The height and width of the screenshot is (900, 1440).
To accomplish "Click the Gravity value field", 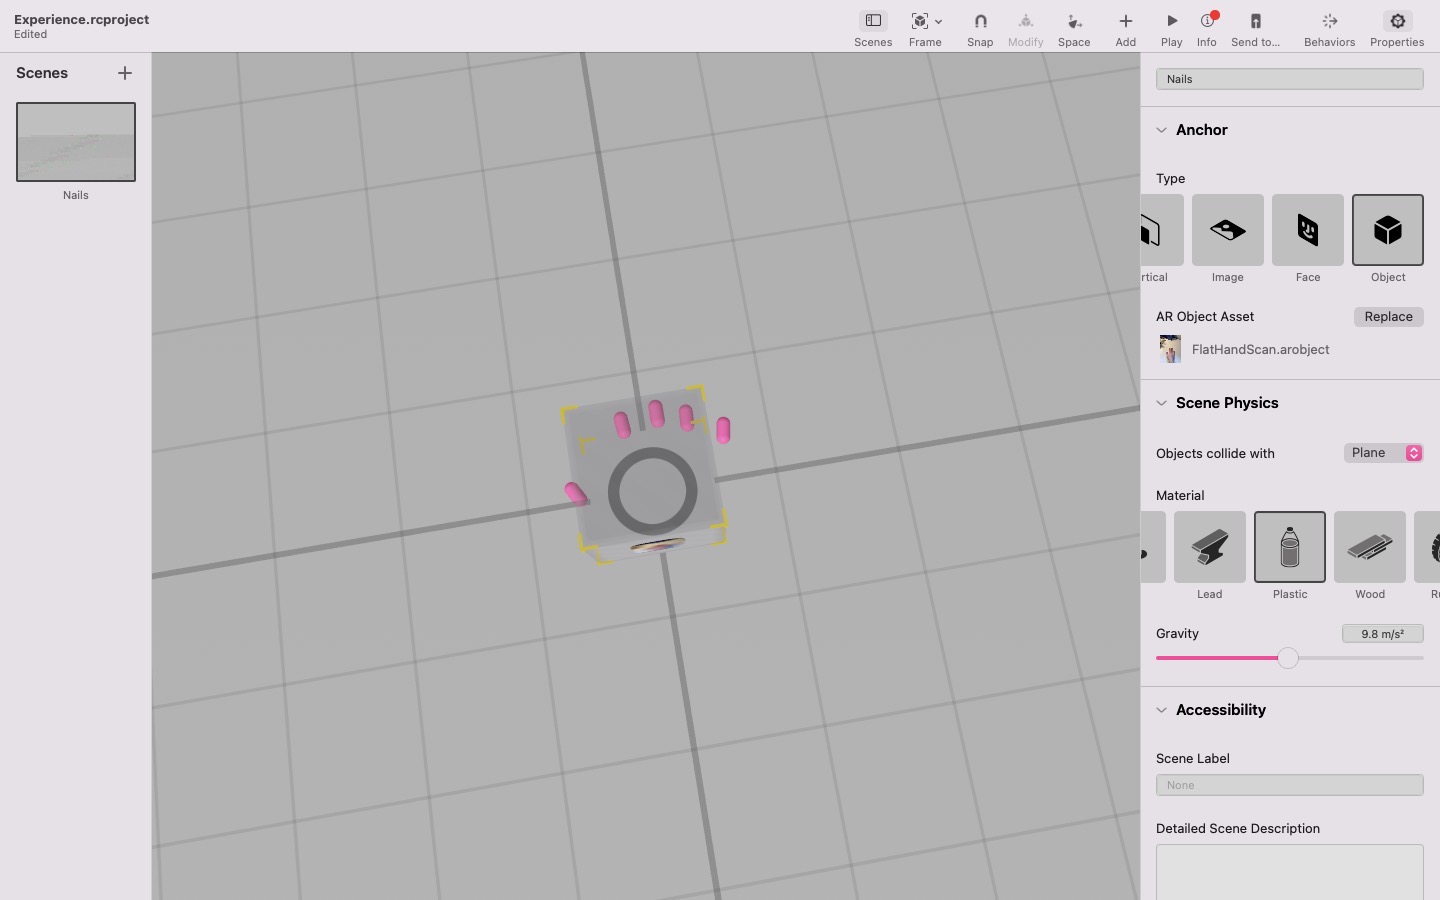I will click(x=1383, y=634).
